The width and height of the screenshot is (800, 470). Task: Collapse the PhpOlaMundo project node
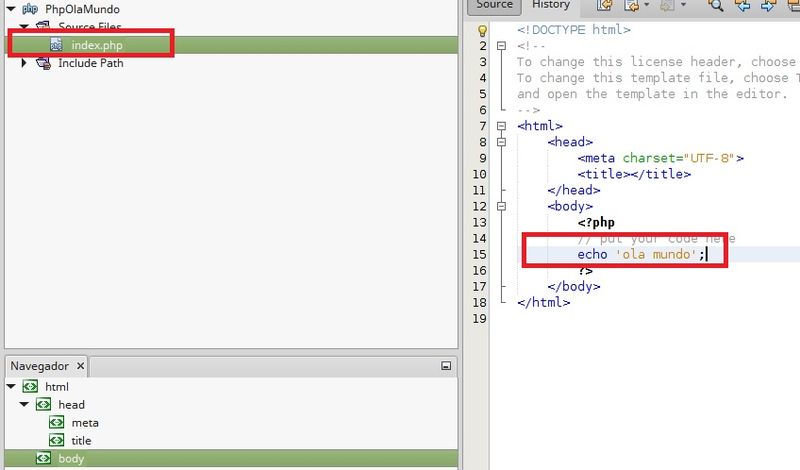[11, 9]
